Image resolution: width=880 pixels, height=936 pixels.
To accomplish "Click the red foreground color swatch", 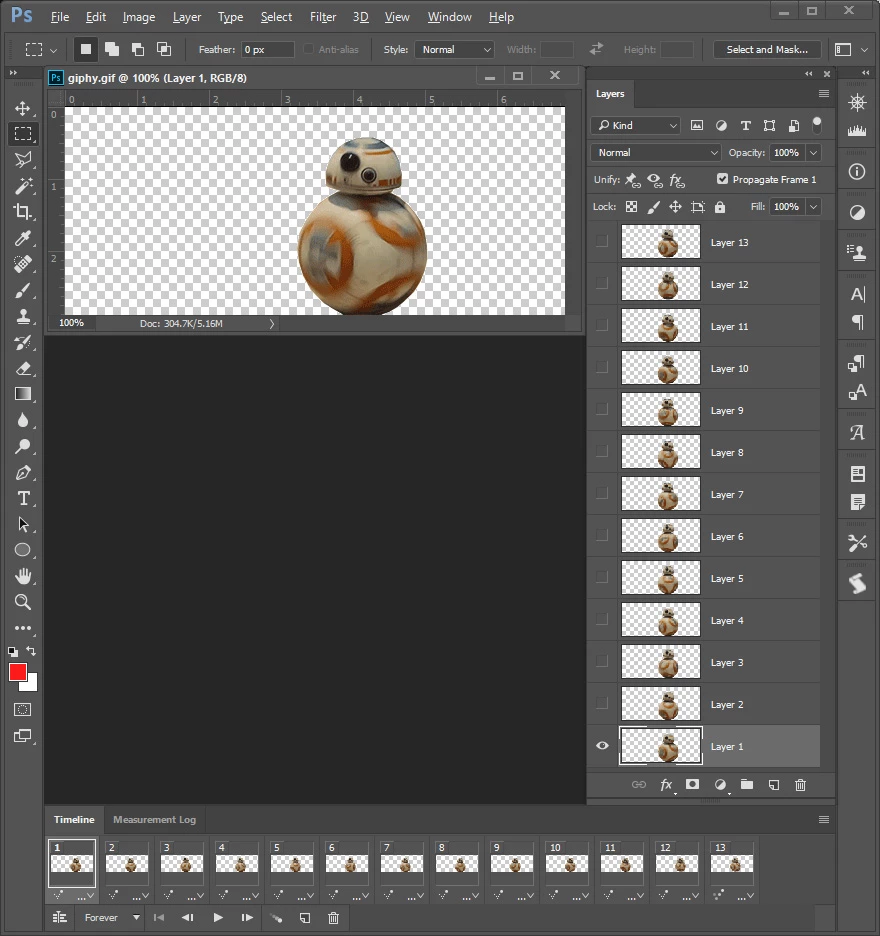I will [16, 671].
